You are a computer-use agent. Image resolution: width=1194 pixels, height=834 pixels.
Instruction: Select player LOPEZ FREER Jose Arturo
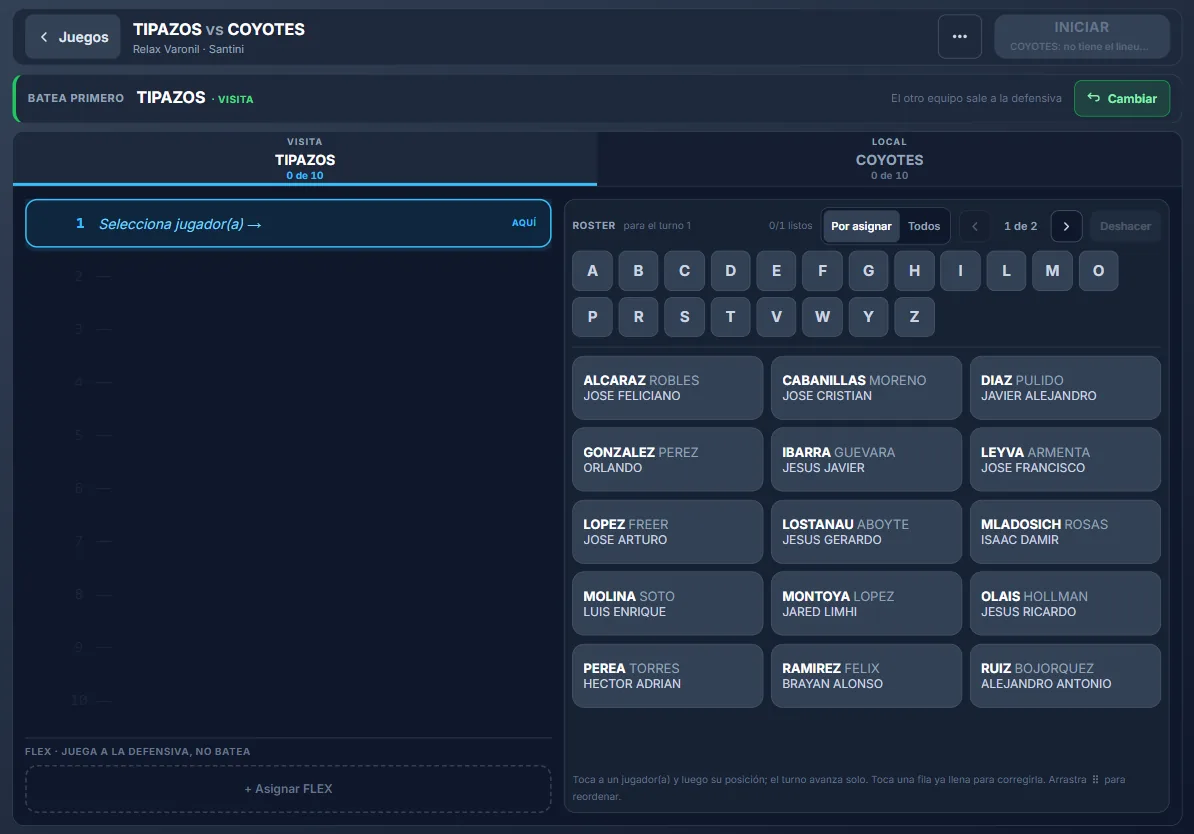tap(668, 532)
